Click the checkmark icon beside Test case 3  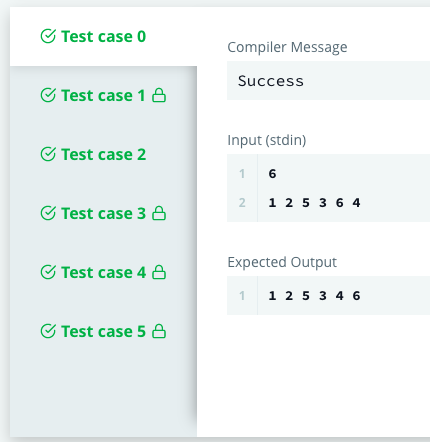(48, 213)
